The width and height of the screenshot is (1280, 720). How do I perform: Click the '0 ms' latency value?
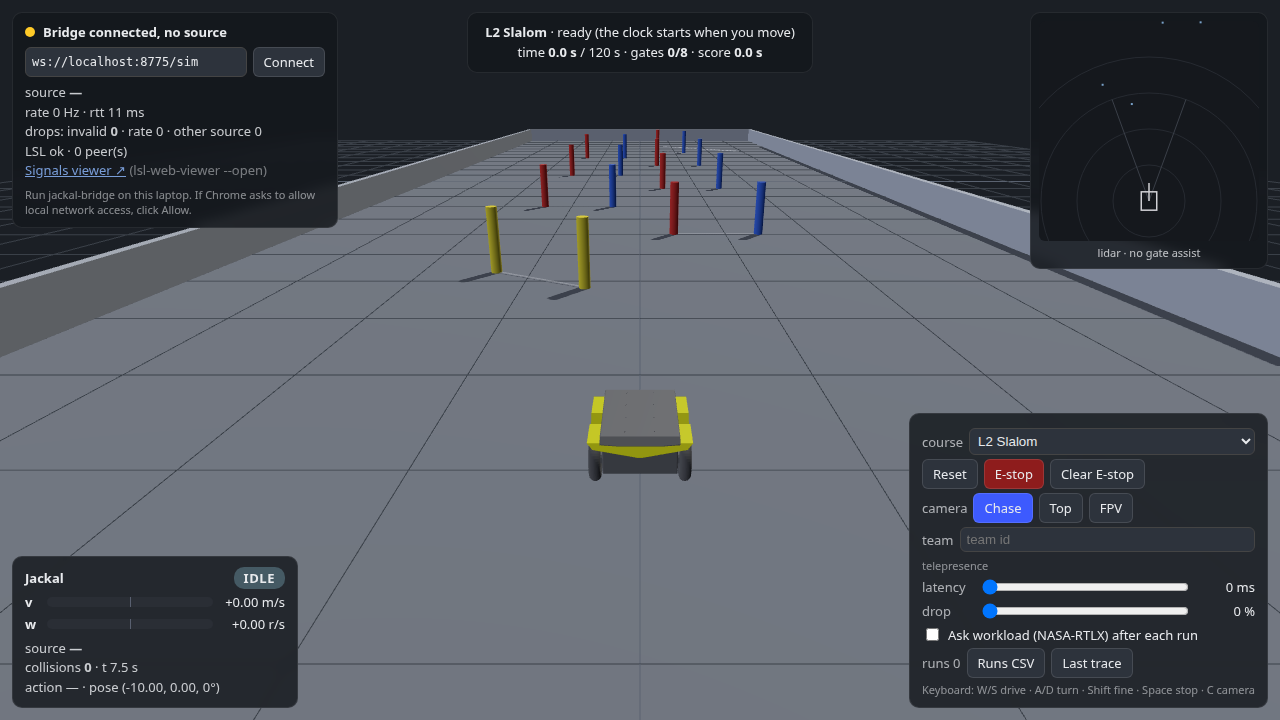[x=1240, y=587]
